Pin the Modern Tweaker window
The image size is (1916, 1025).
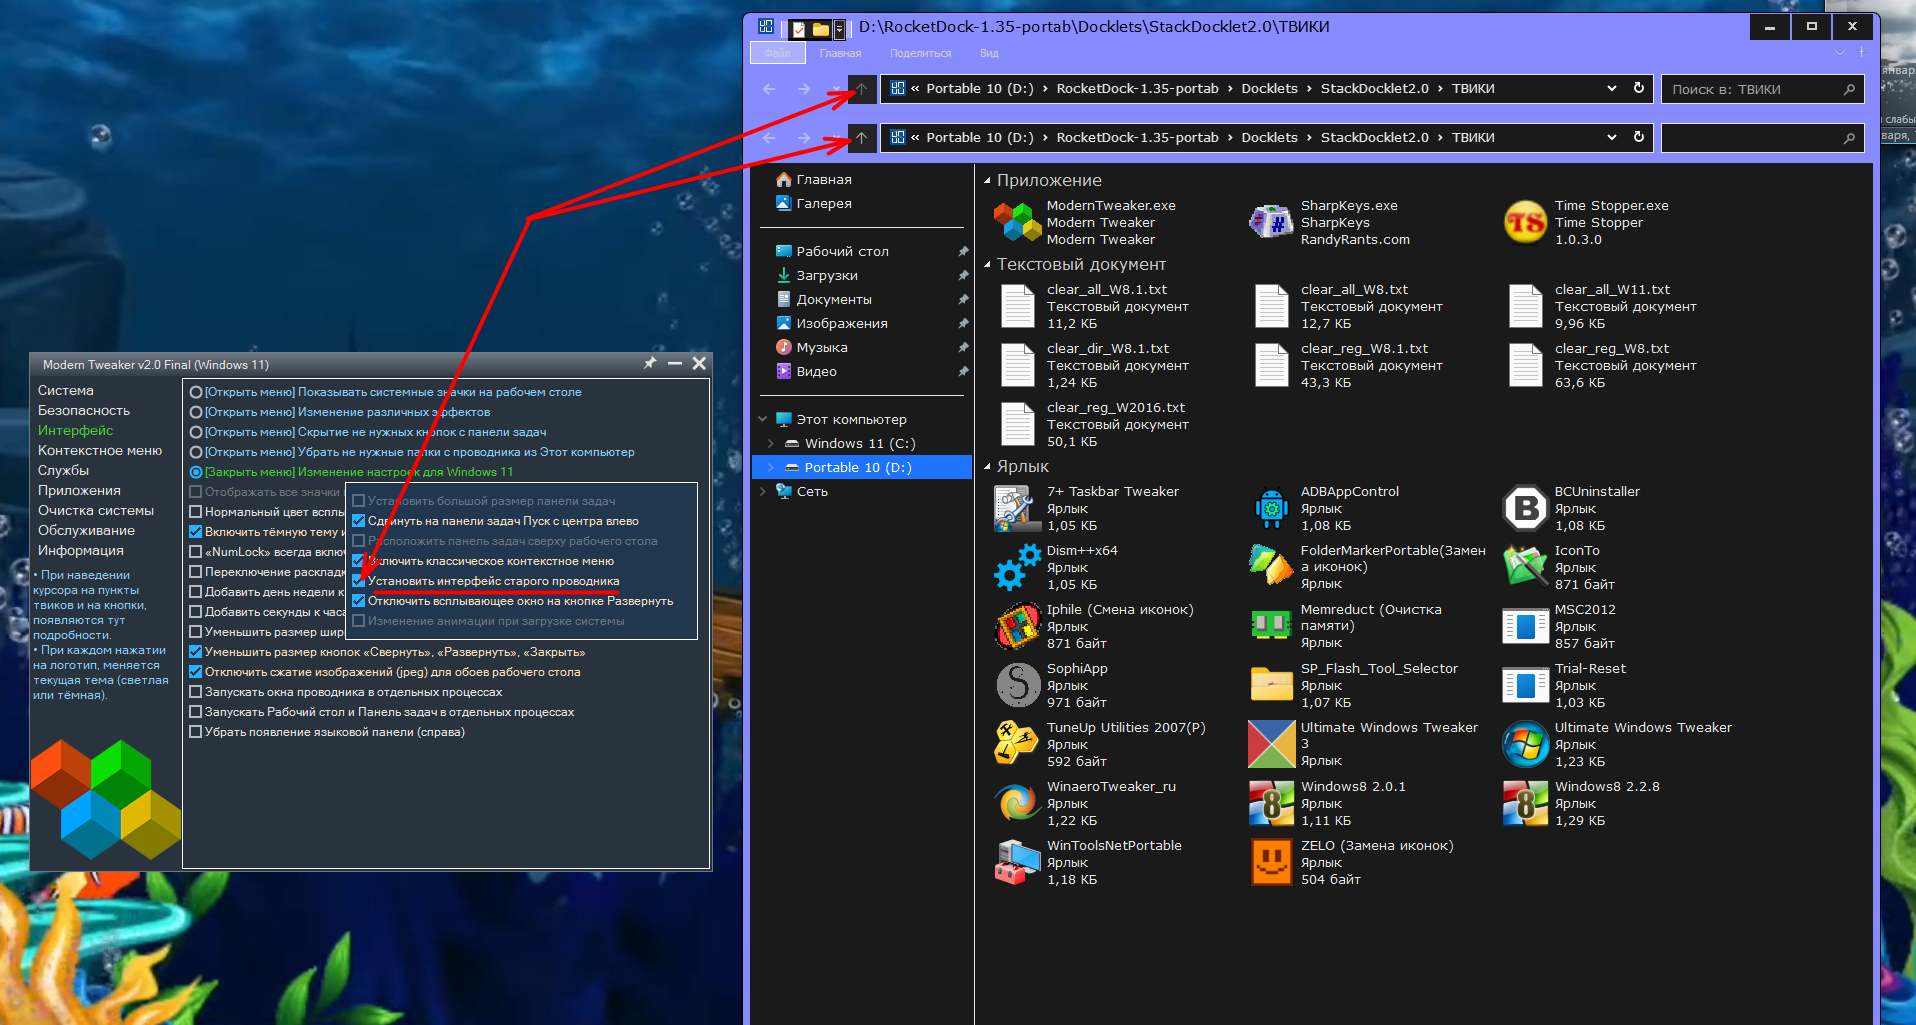(x=650, y=364)
